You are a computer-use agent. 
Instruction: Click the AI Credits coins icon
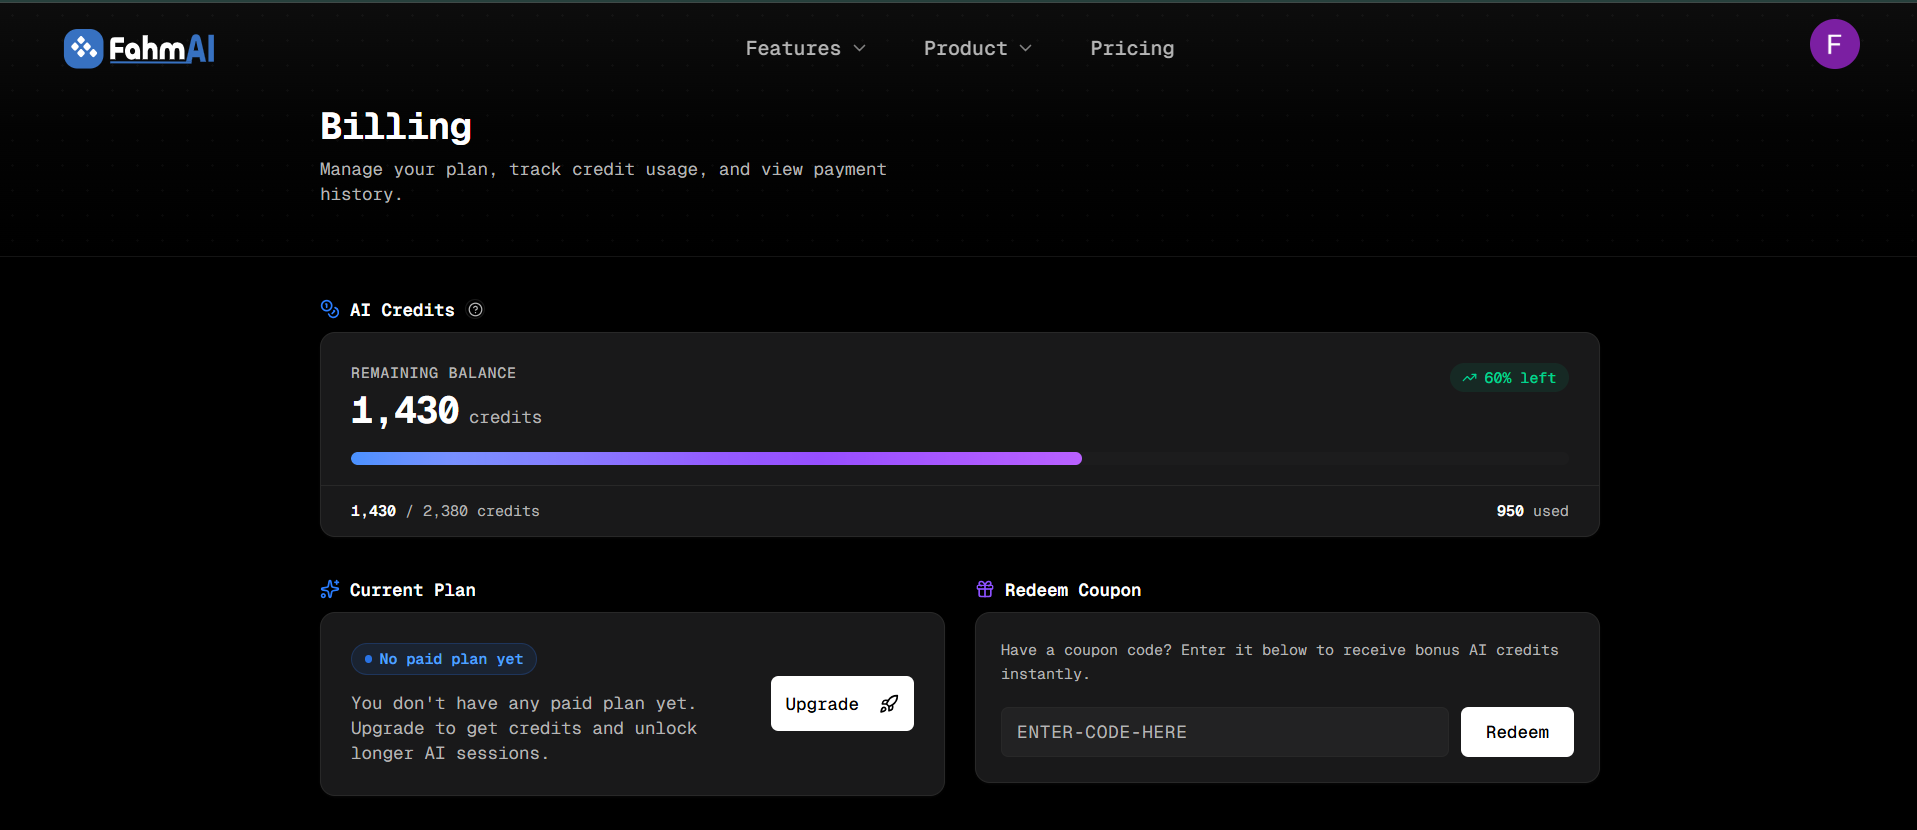(x=330, y=309)
